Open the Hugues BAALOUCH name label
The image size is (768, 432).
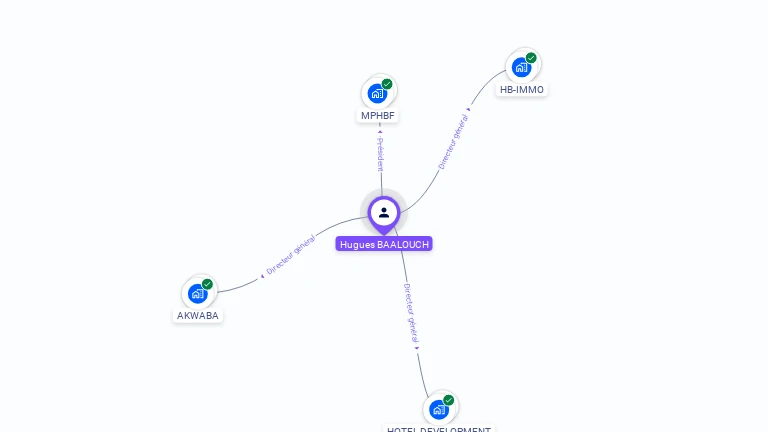(x=384, y=244)
